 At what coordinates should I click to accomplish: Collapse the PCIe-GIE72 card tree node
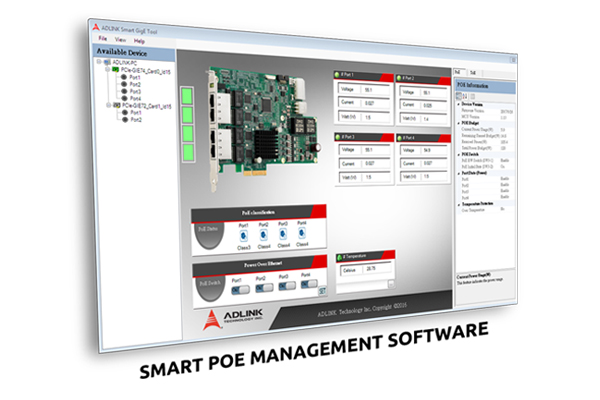pyautogui.click(x=106, y=104)
